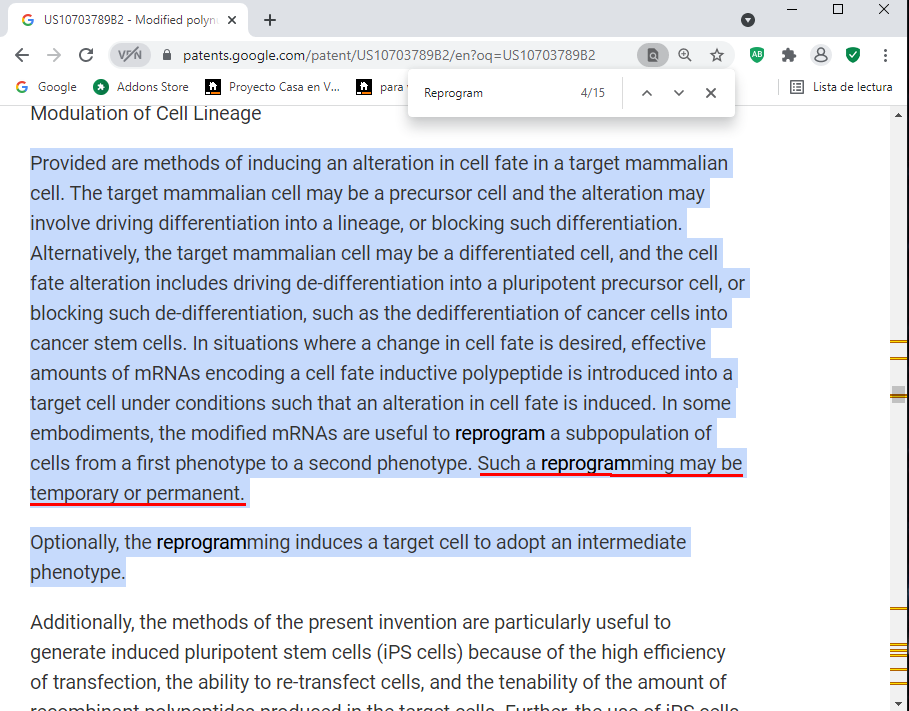Click the VPN badge in address bar
The image size is (909, 711).
(x=130, y=56)
